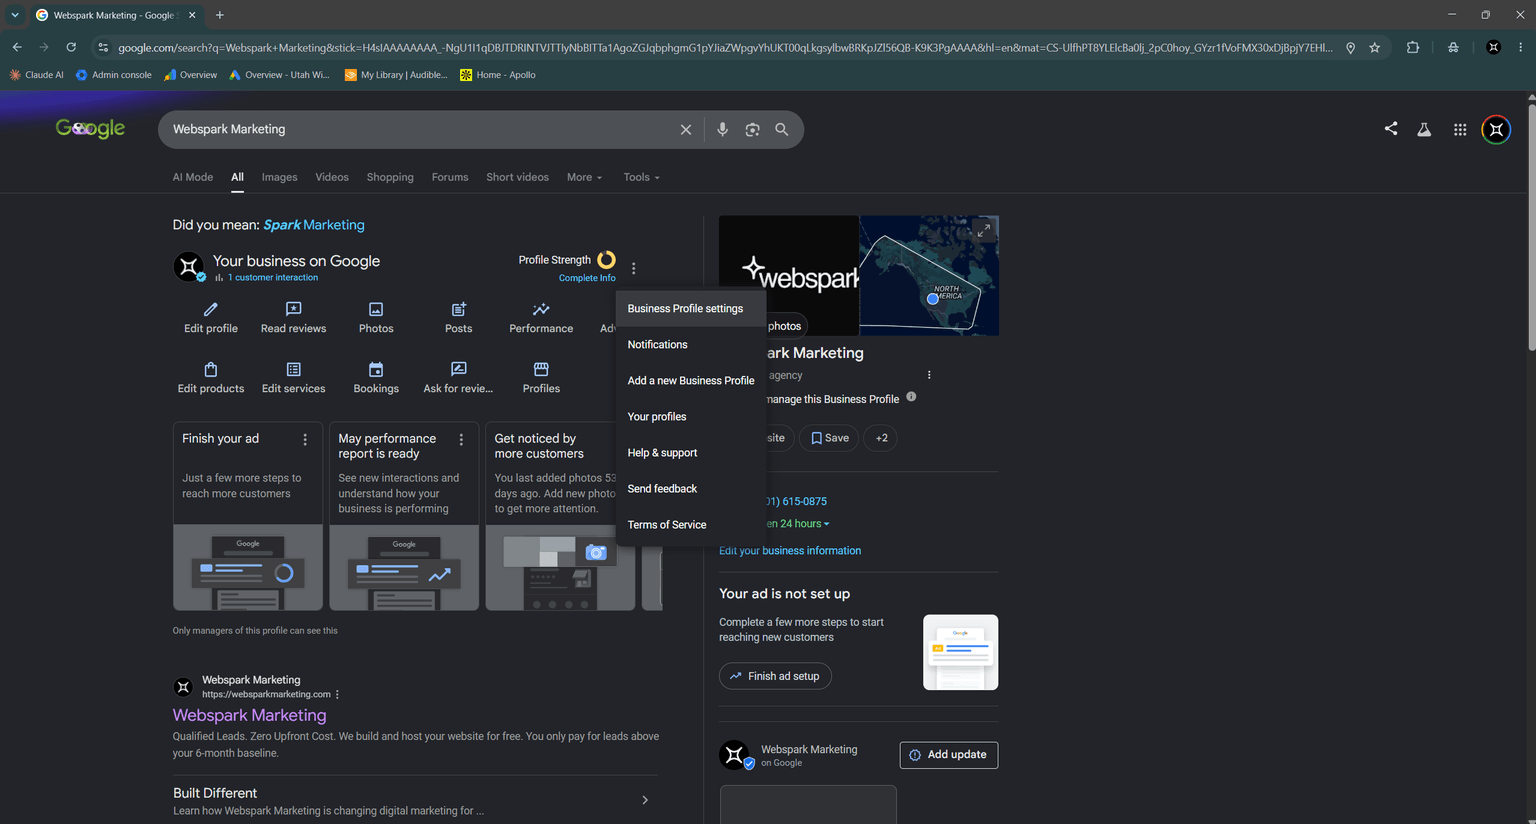Click the Bookings calendar icon
This screenshot has height=824, width=1536.
pyautogui.click(x=376, y=369)
